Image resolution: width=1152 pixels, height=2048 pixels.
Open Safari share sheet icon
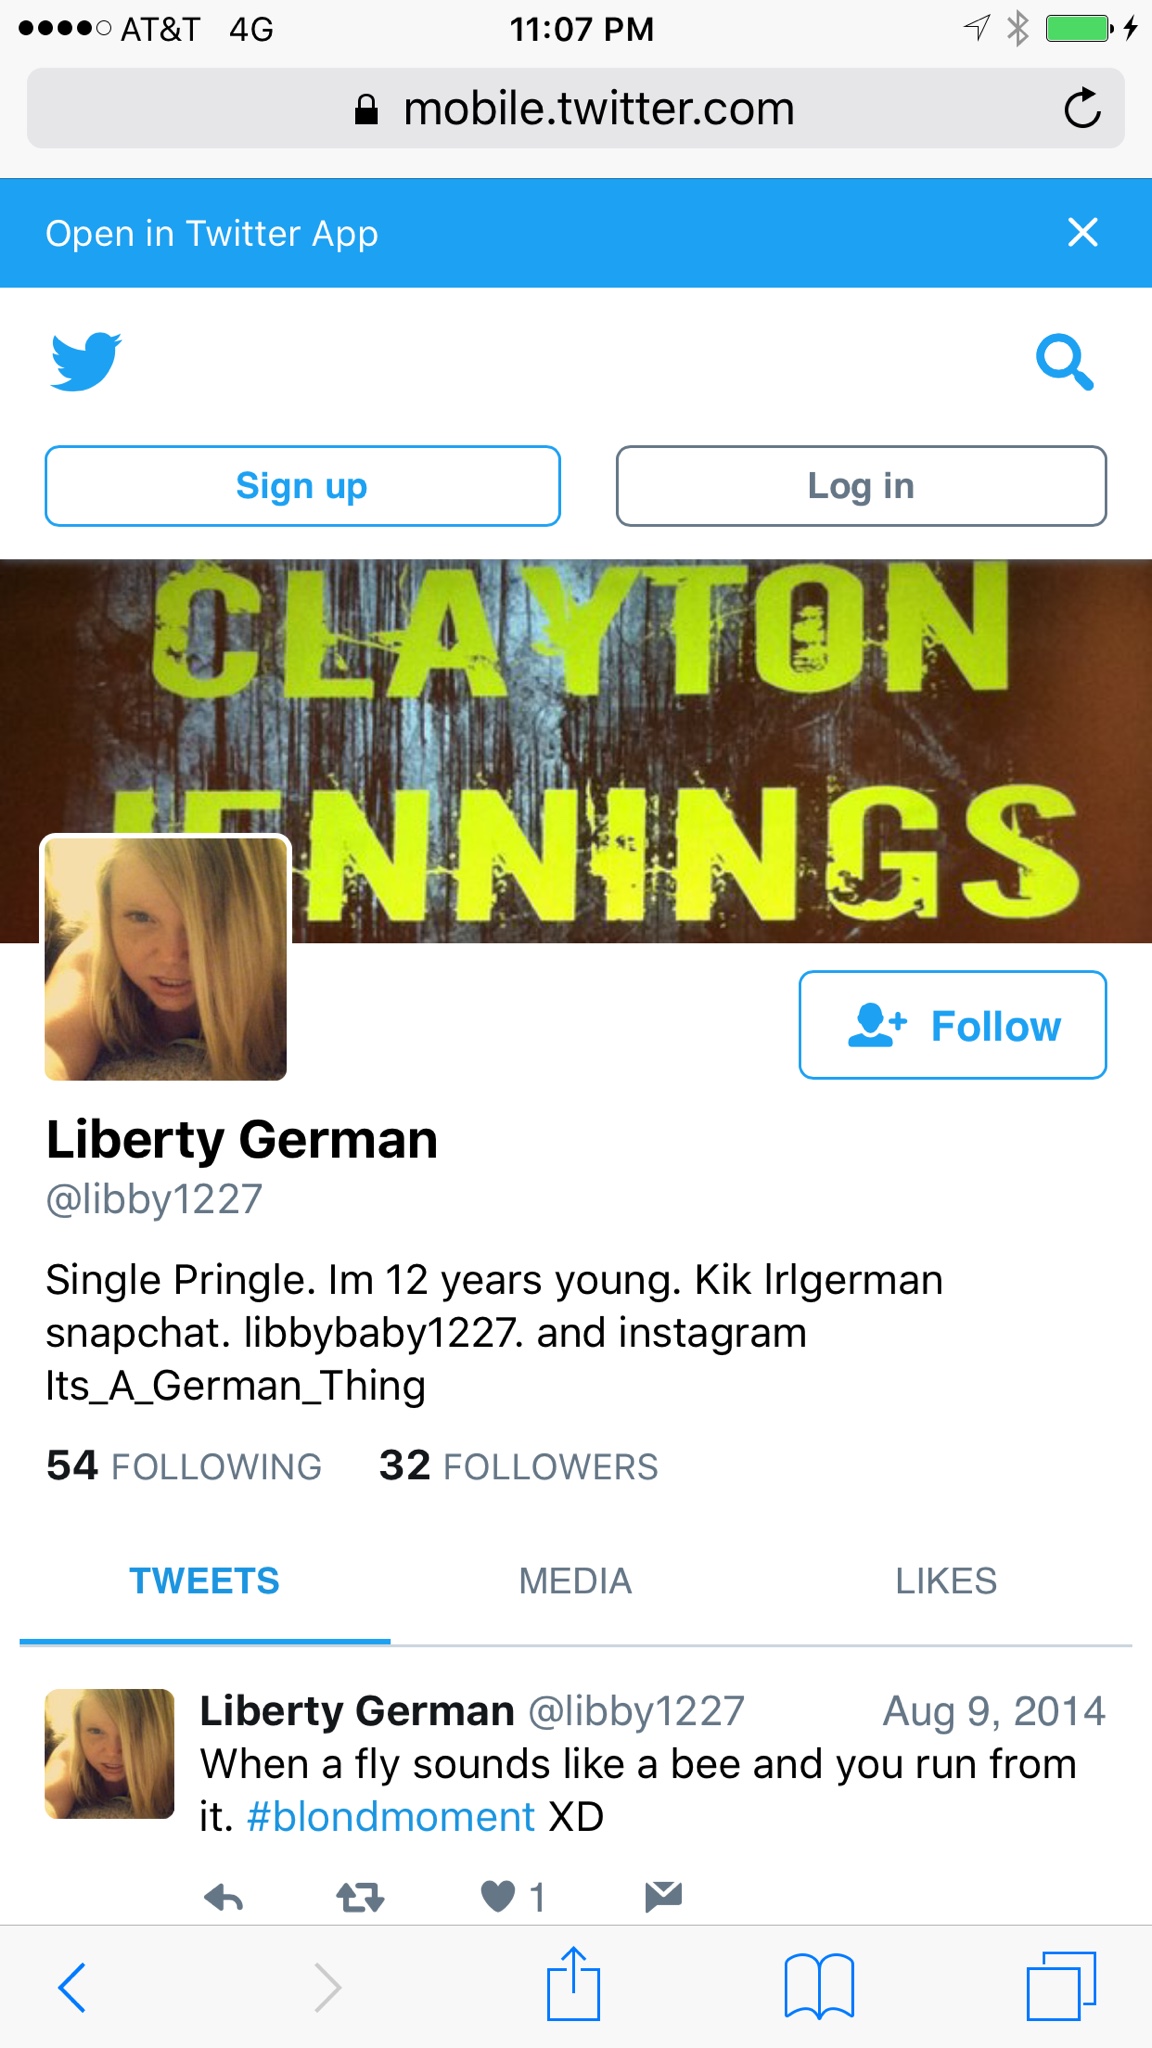coord(574,1984)
